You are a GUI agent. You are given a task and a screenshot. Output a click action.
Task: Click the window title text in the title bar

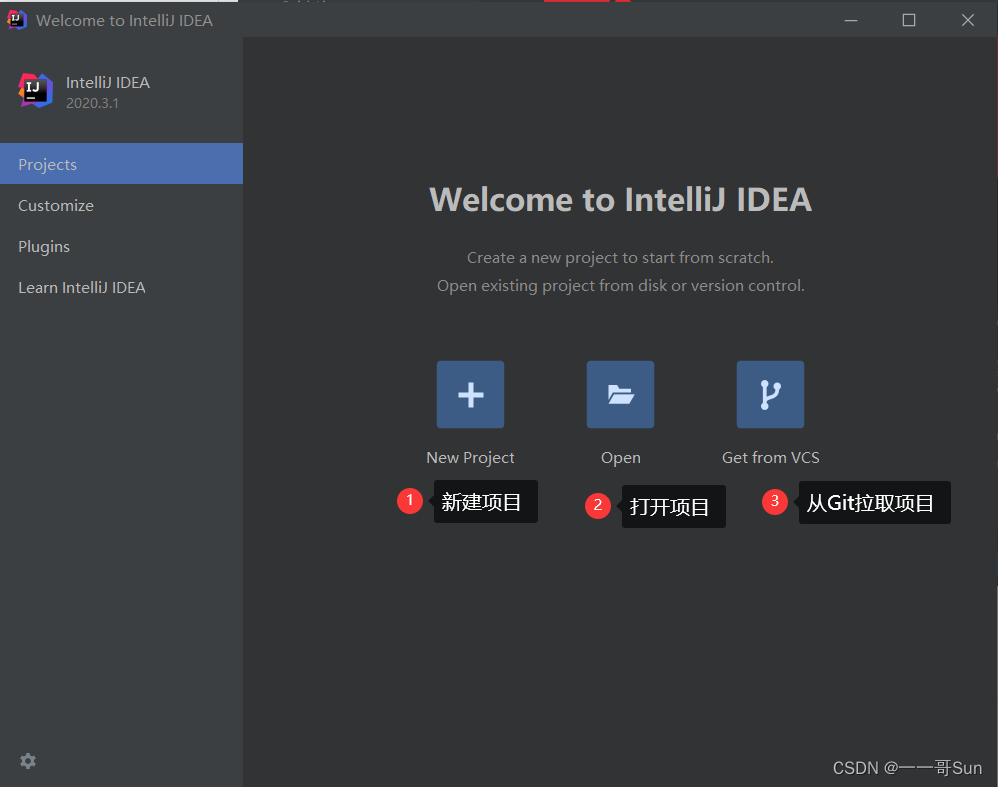coord(125,20)
